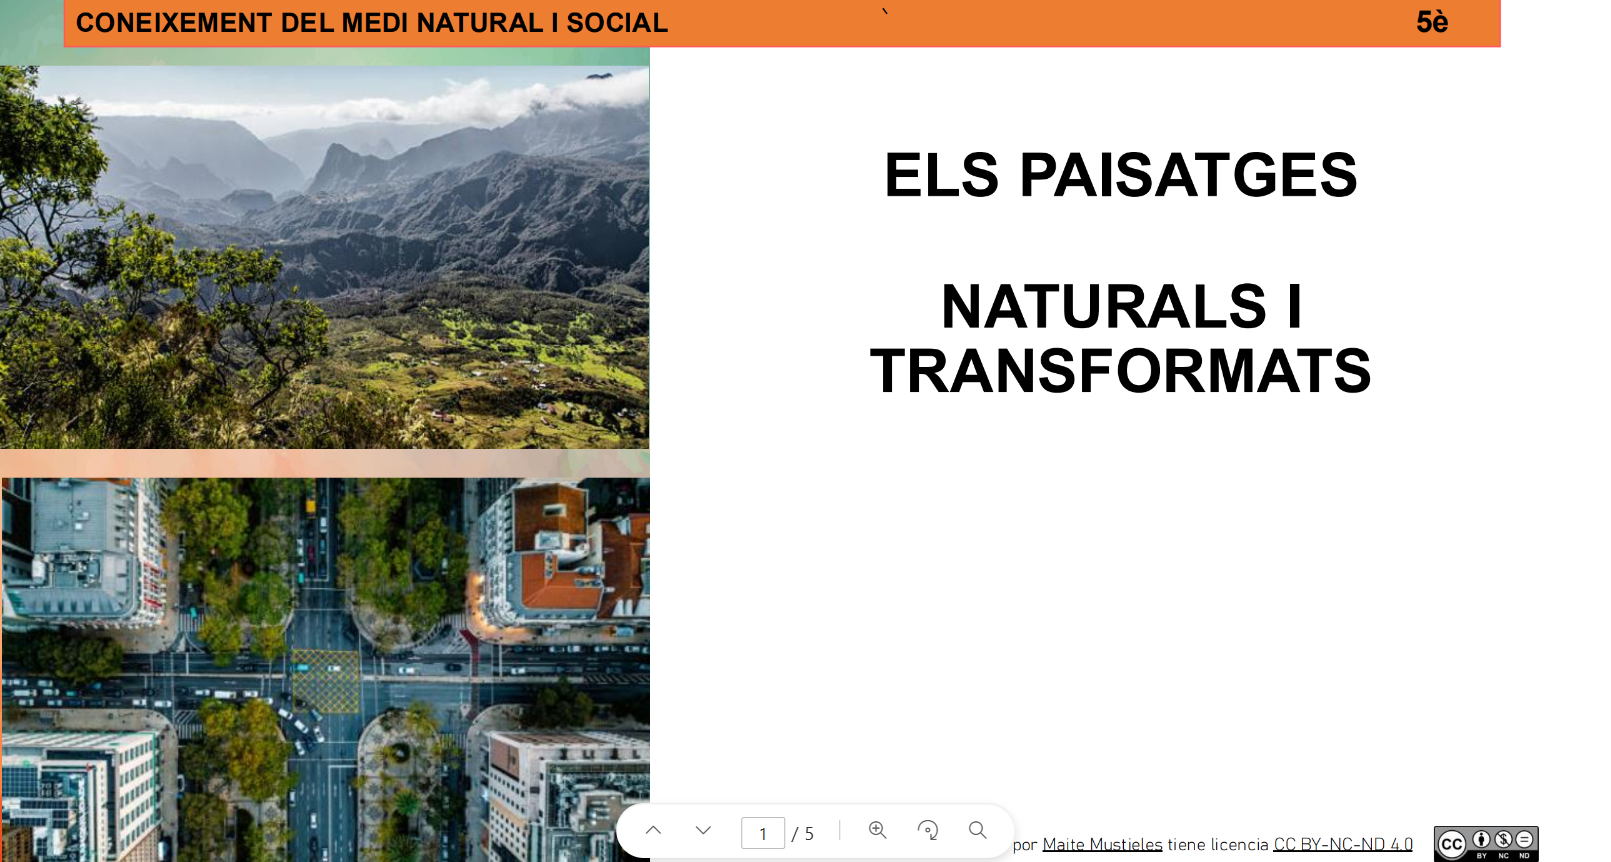1611x862 pixels.
Task: Focus the current page number field
Action: coord(762,833)
